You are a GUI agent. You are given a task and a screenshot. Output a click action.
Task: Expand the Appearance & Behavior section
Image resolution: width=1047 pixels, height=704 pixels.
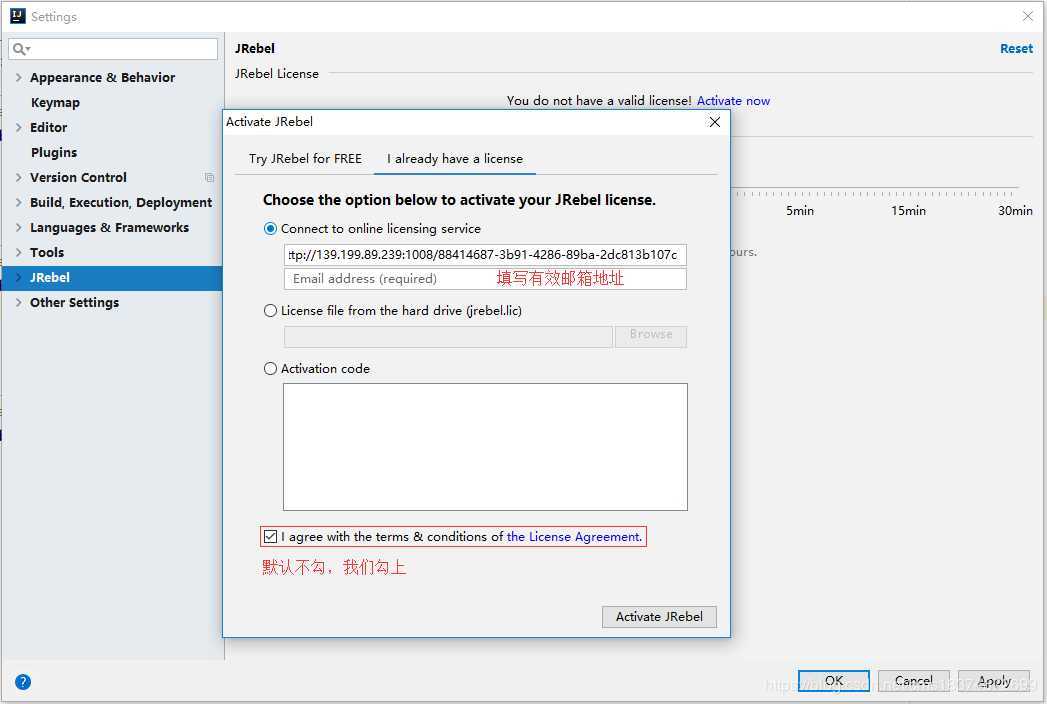(19, 78)
